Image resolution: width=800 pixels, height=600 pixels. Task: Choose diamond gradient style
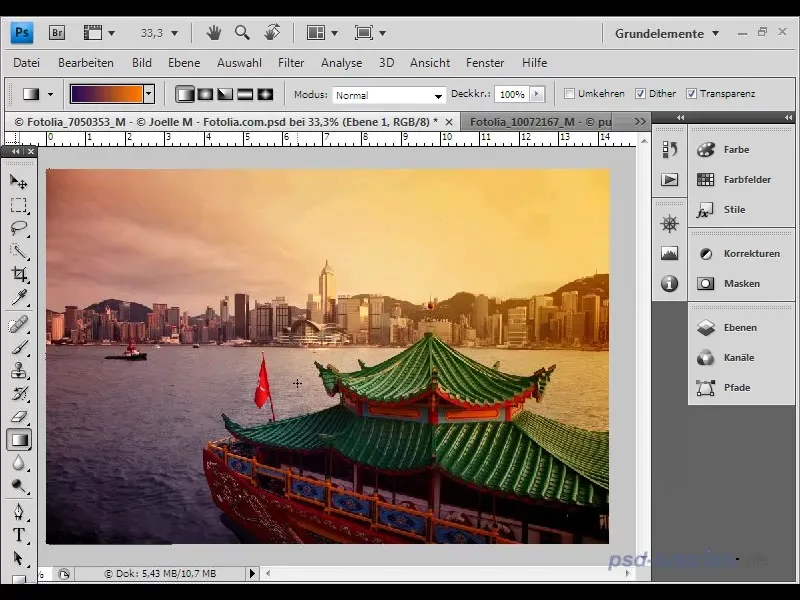[x=265, y=94]
